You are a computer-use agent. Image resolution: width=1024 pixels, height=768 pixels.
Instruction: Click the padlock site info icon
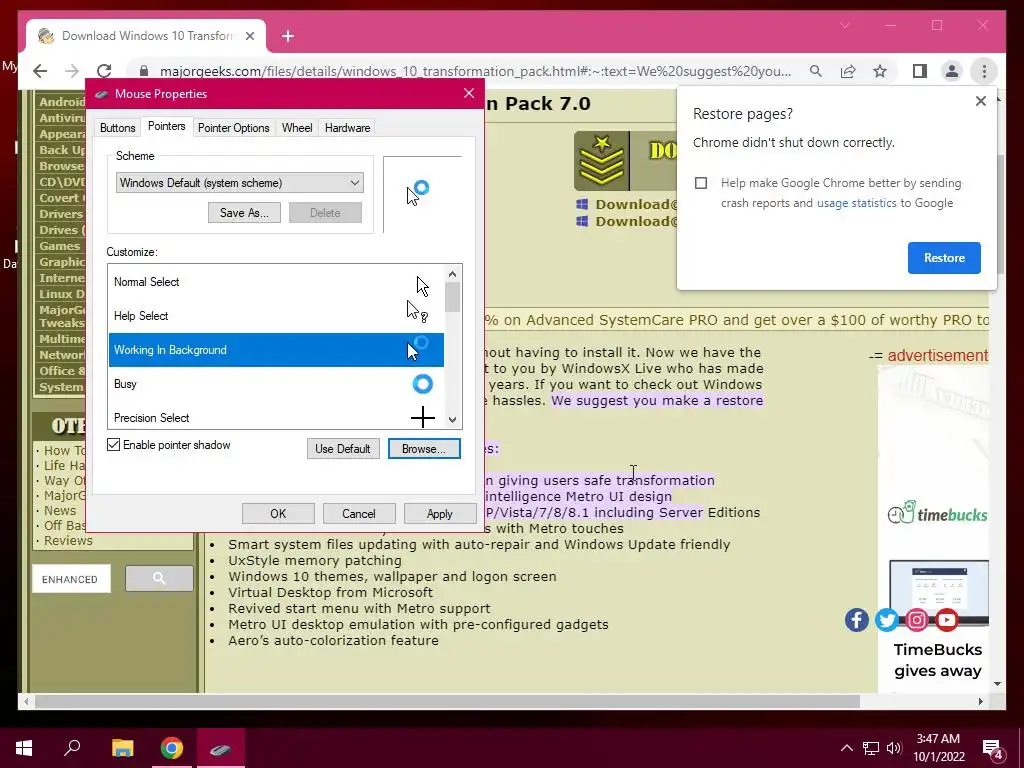[x=144, y=71]
